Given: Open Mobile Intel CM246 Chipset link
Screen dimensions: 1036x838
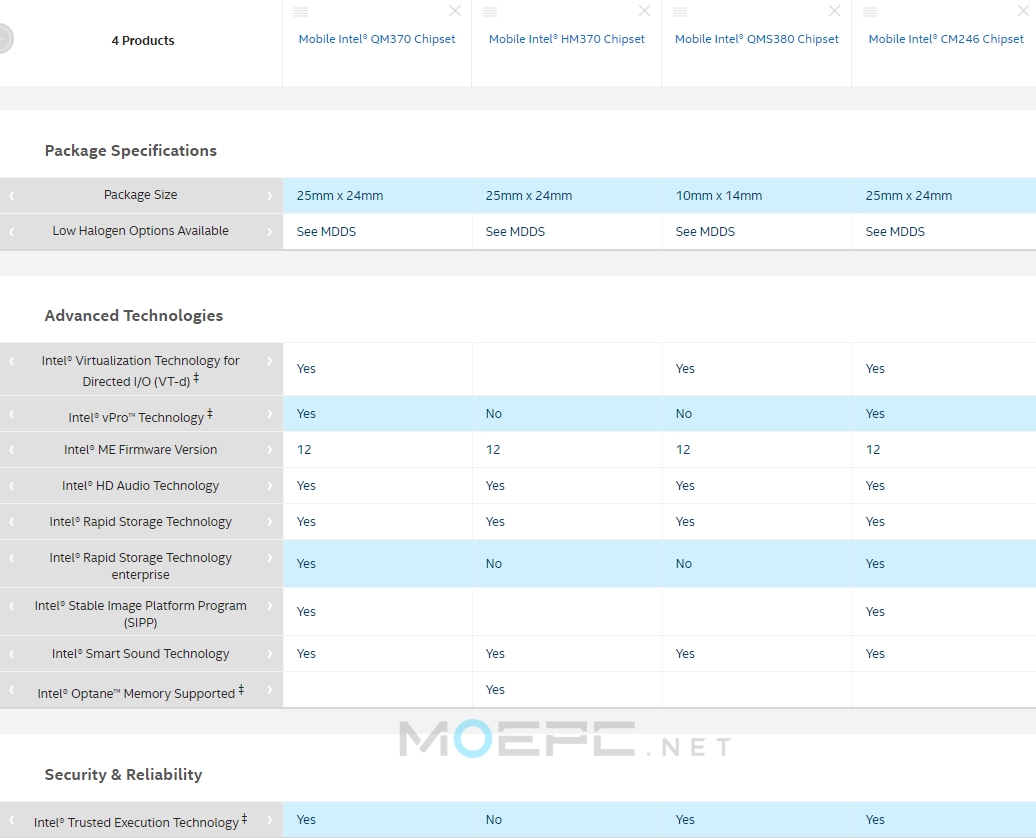Looking at the screenshot, I should coord(946,39).
